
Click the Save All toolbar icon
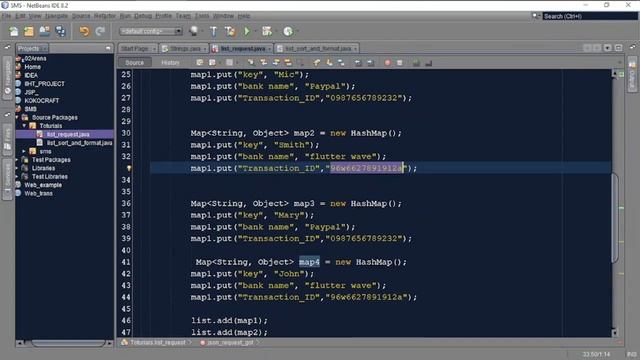pos(60,31)
